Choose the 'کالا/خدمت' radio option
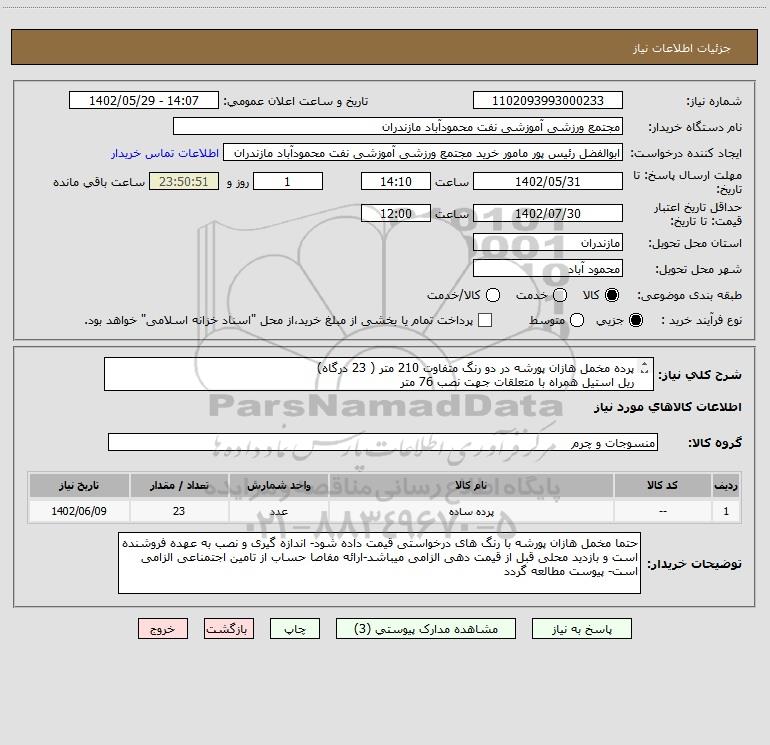The image size is (770, 745). click(x=480, y=295)
